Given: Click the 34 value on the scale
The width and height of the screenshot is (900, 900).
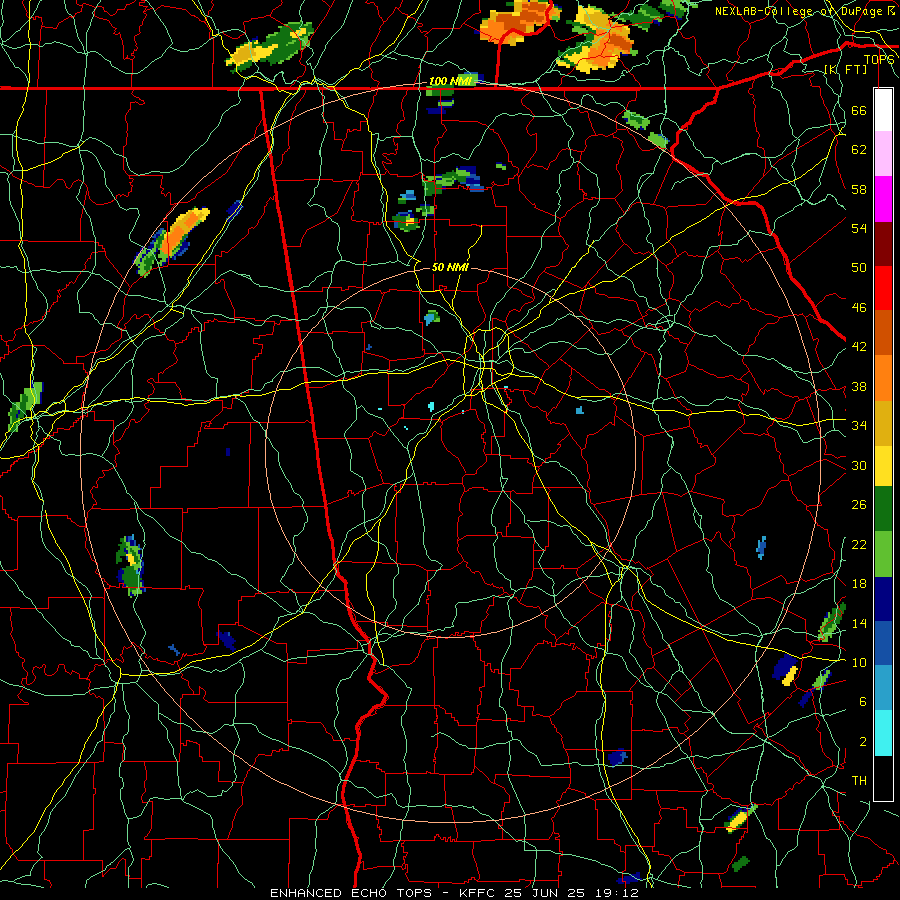Looking at the screenshot, I should tap(859, 425).
